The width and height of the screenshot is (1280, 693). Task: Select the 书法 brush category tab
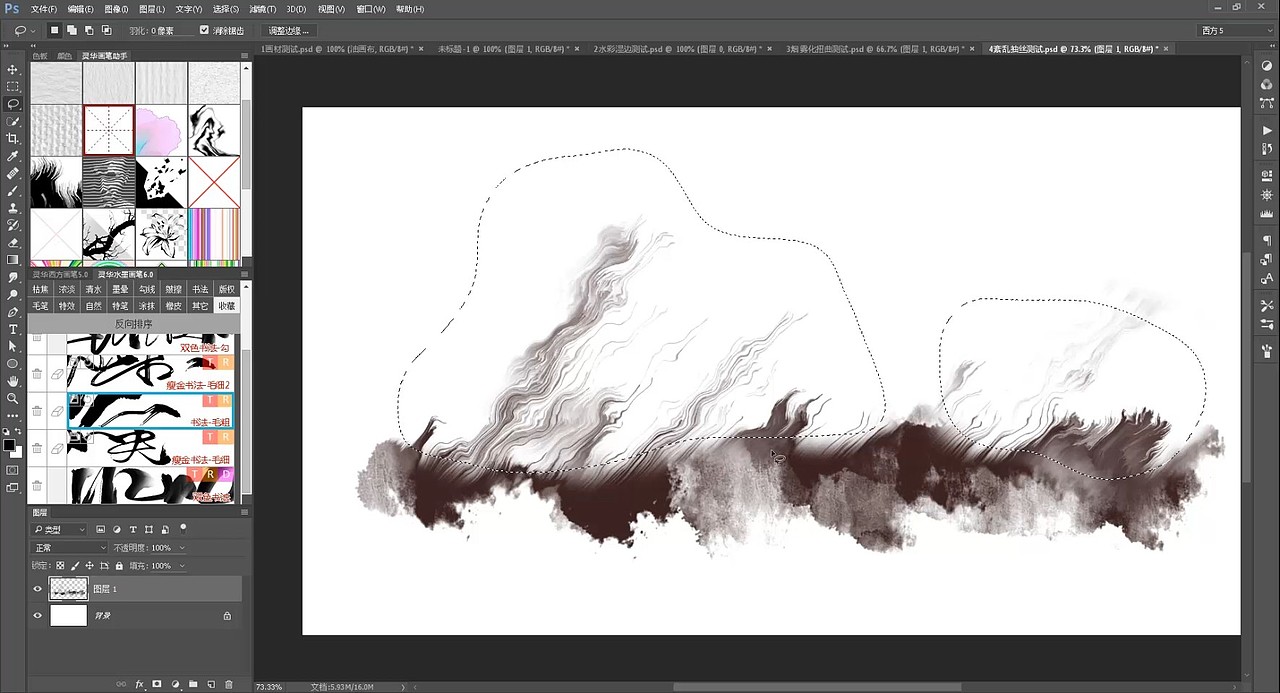coord(200,290)
